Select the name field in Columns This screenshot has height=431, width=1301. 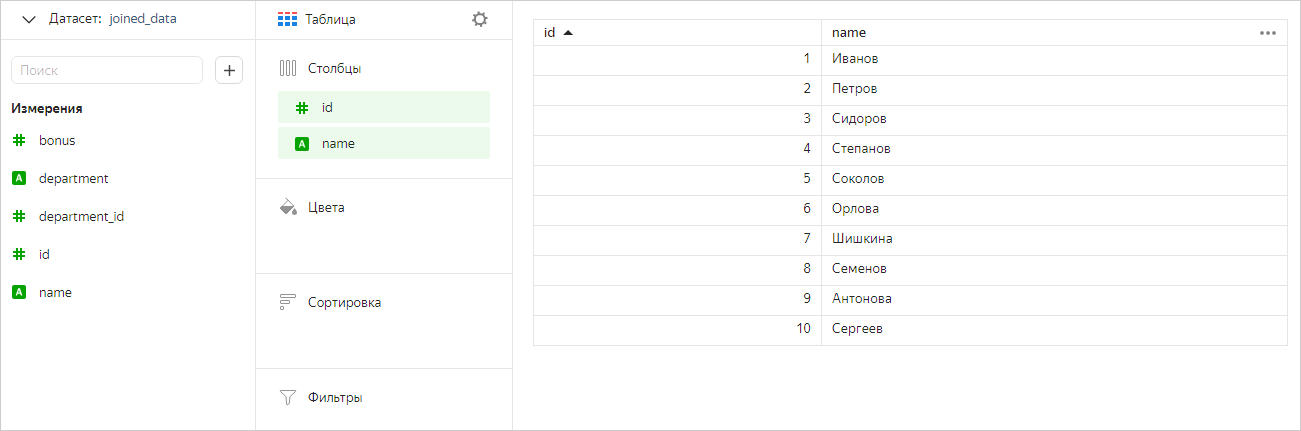tap(384, 143)
